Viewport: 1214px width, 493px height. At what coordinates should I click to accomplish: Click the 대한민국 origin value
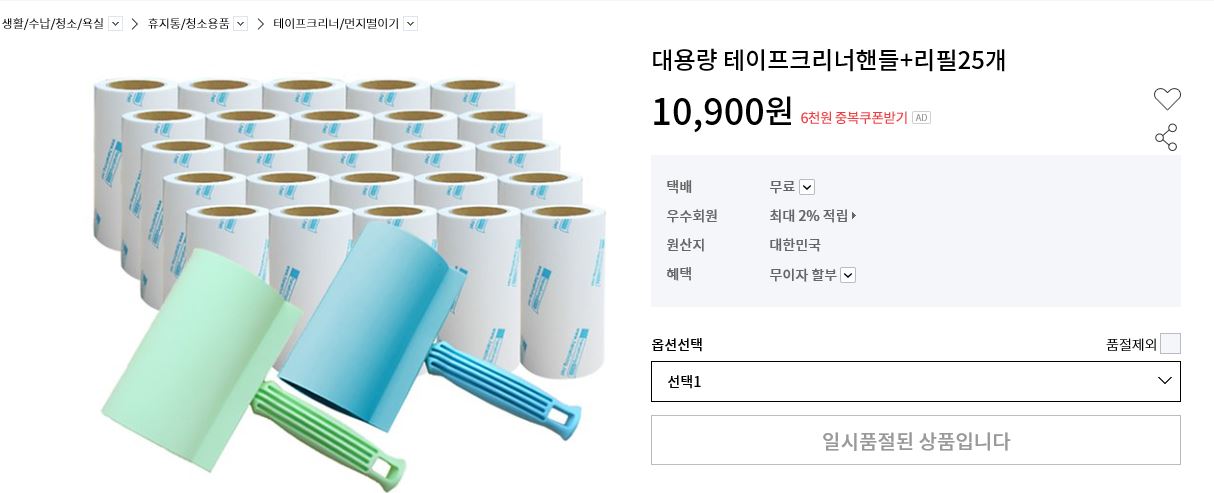coord(794,245)
